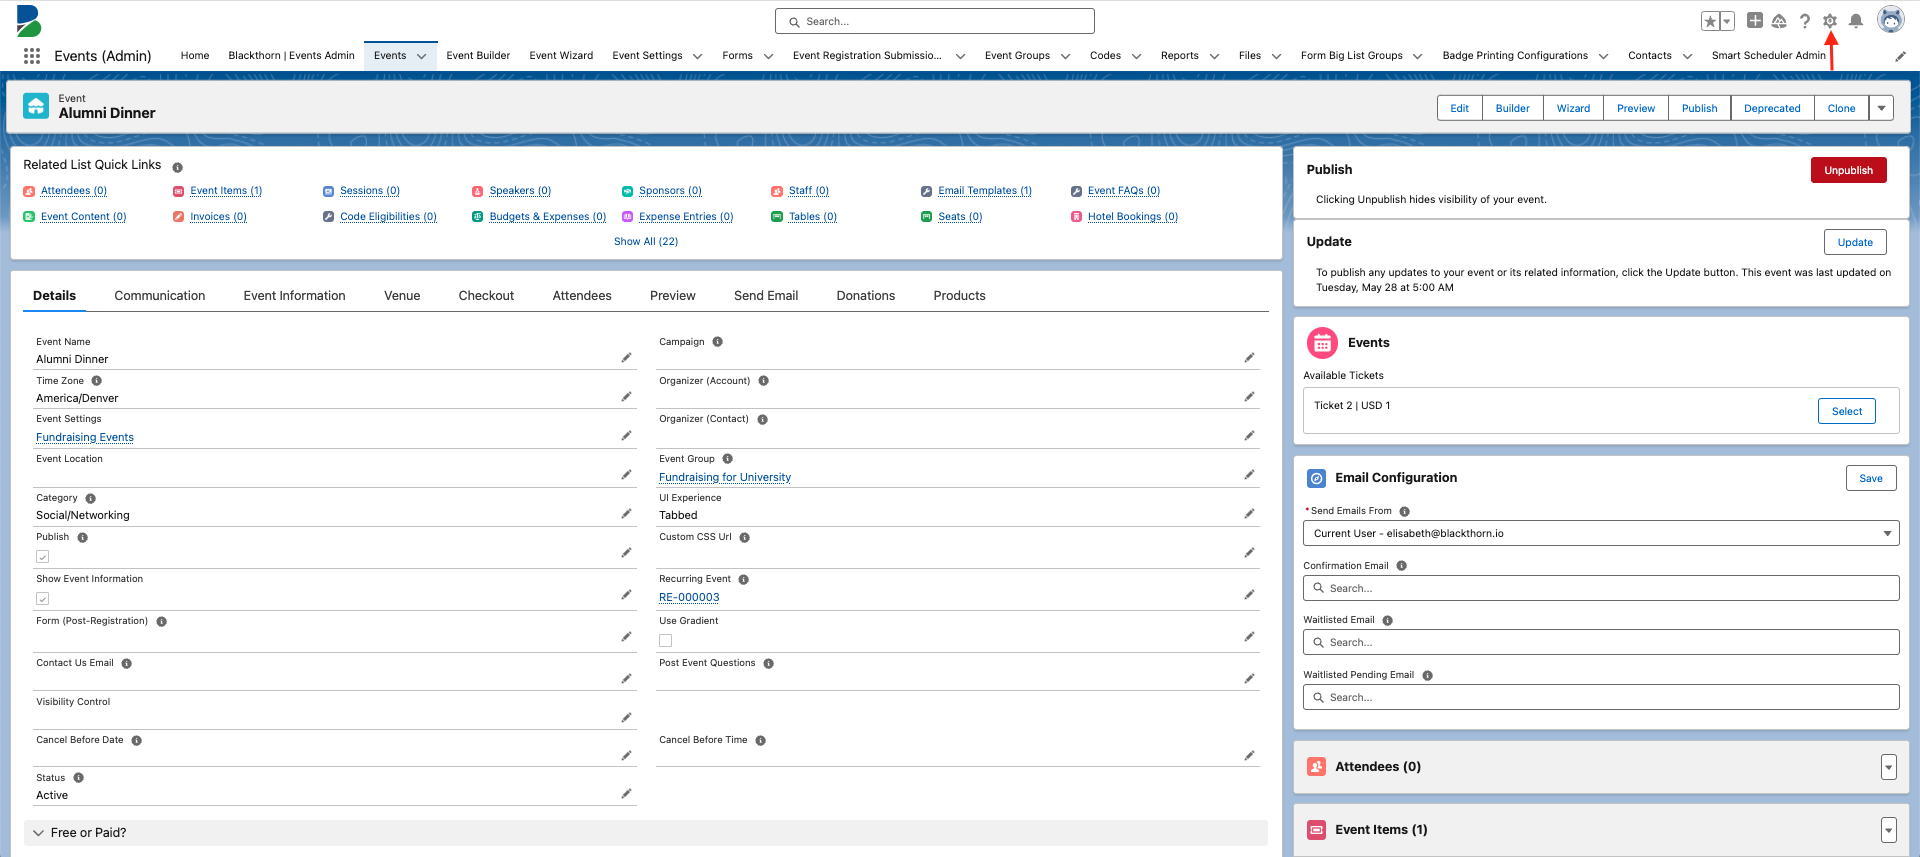Open the Setup gear icon
This screenshot has height=857, width=1920.
click(x=1830, y=21)
